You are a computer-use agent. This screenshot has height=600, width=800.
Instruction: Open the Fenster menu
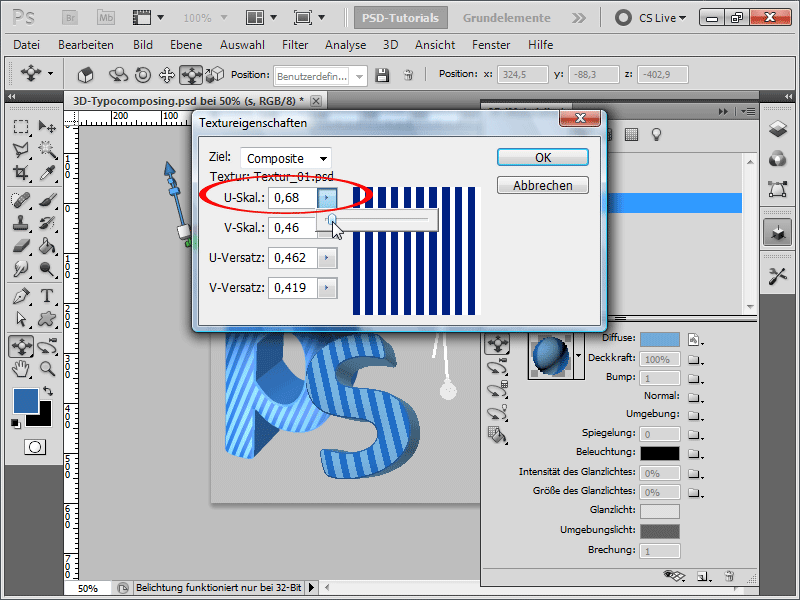[x=491, y=45]
